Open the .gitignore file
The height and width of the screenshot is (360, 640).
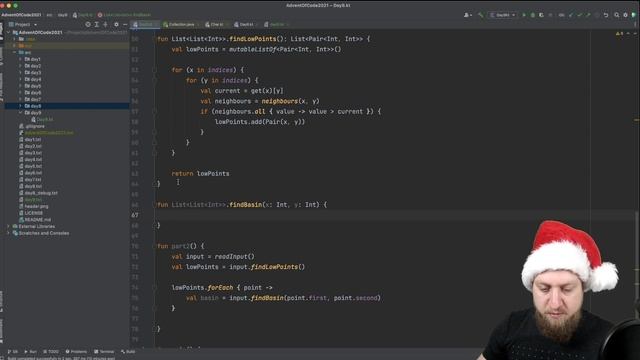click(x=32, y=126)
